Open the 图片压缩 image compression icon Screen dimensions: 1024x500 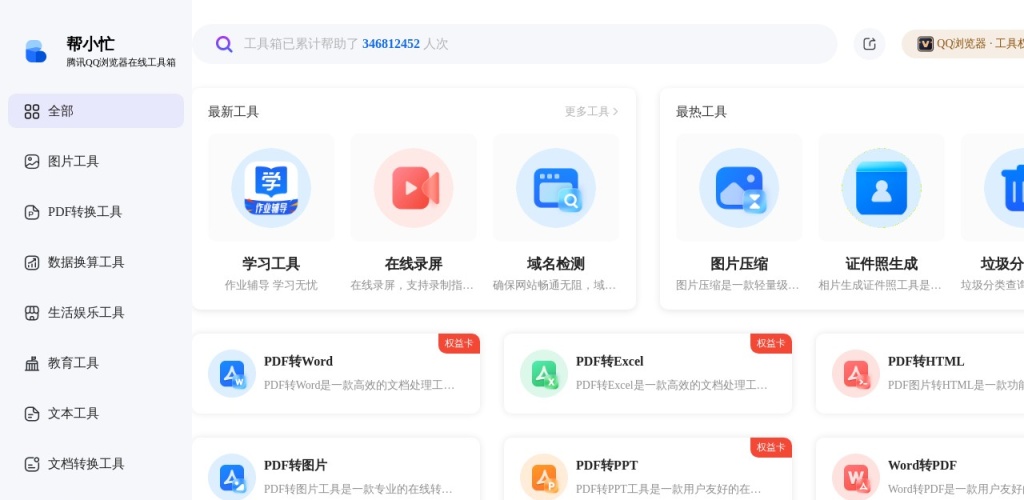(739, 188)
